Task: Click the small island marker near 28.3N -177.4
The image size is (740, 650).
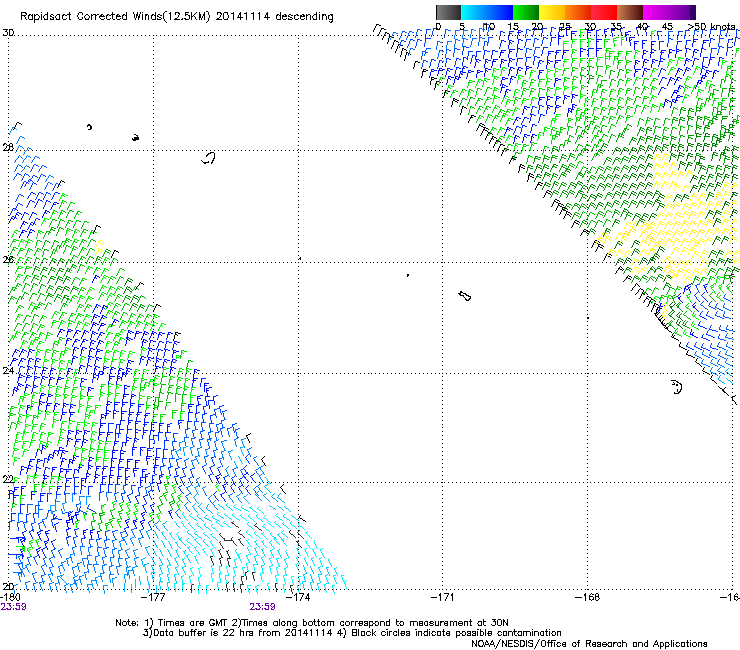Action: pyautogui.click(x=135, y=138)
